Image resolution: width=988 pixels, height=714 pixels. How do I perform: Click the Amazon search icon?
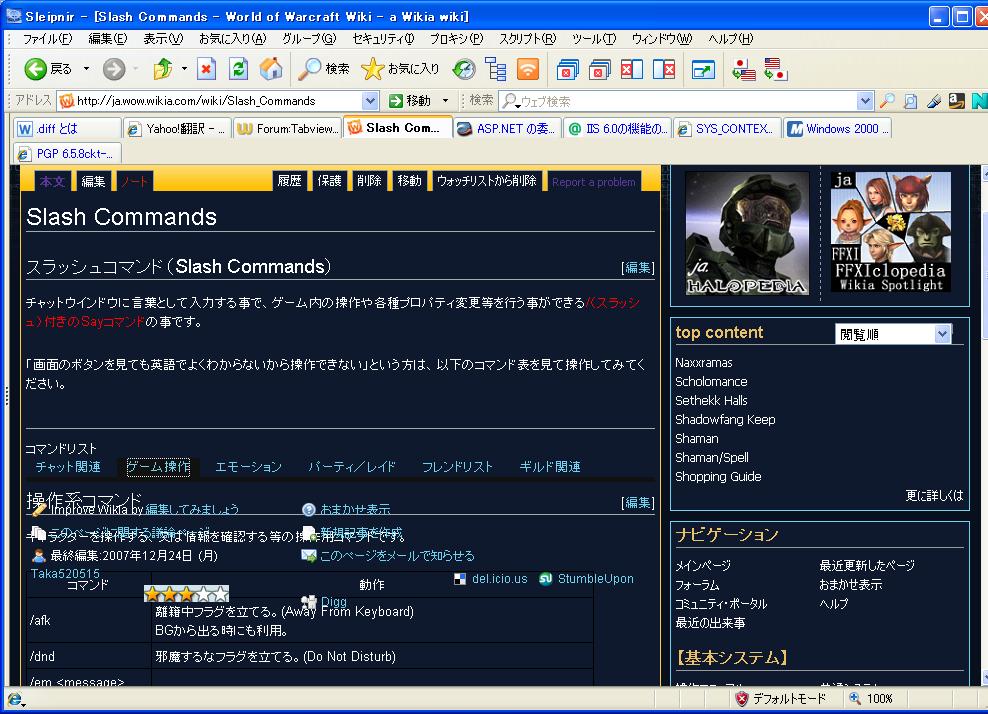click(956, 101)
